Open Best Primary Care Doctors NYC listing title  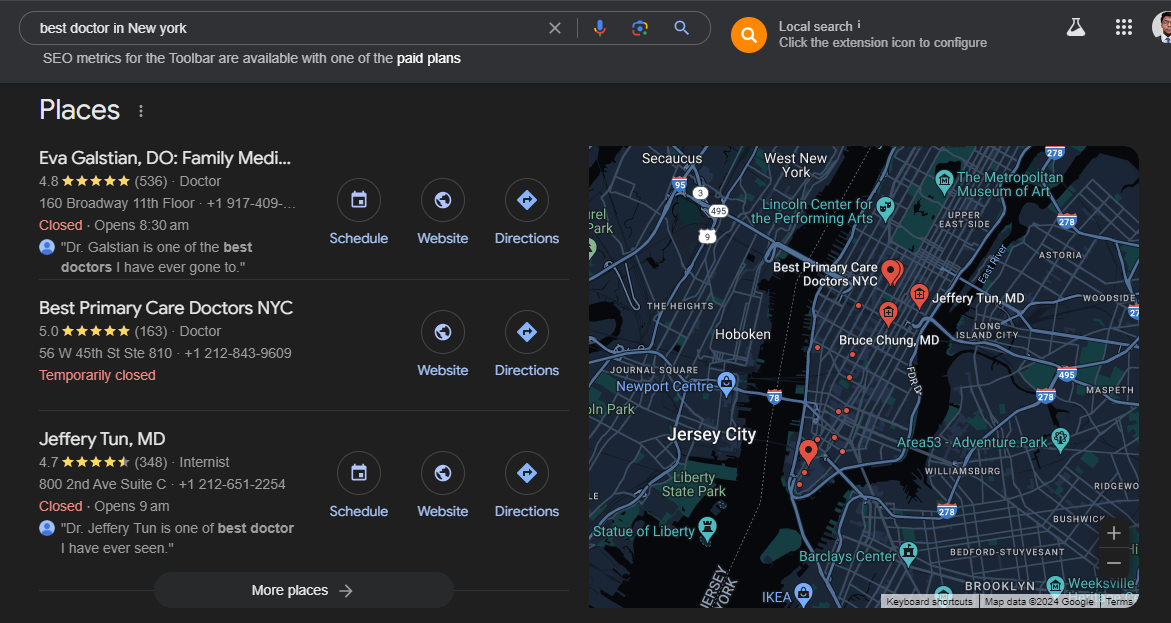coord(166,308)
